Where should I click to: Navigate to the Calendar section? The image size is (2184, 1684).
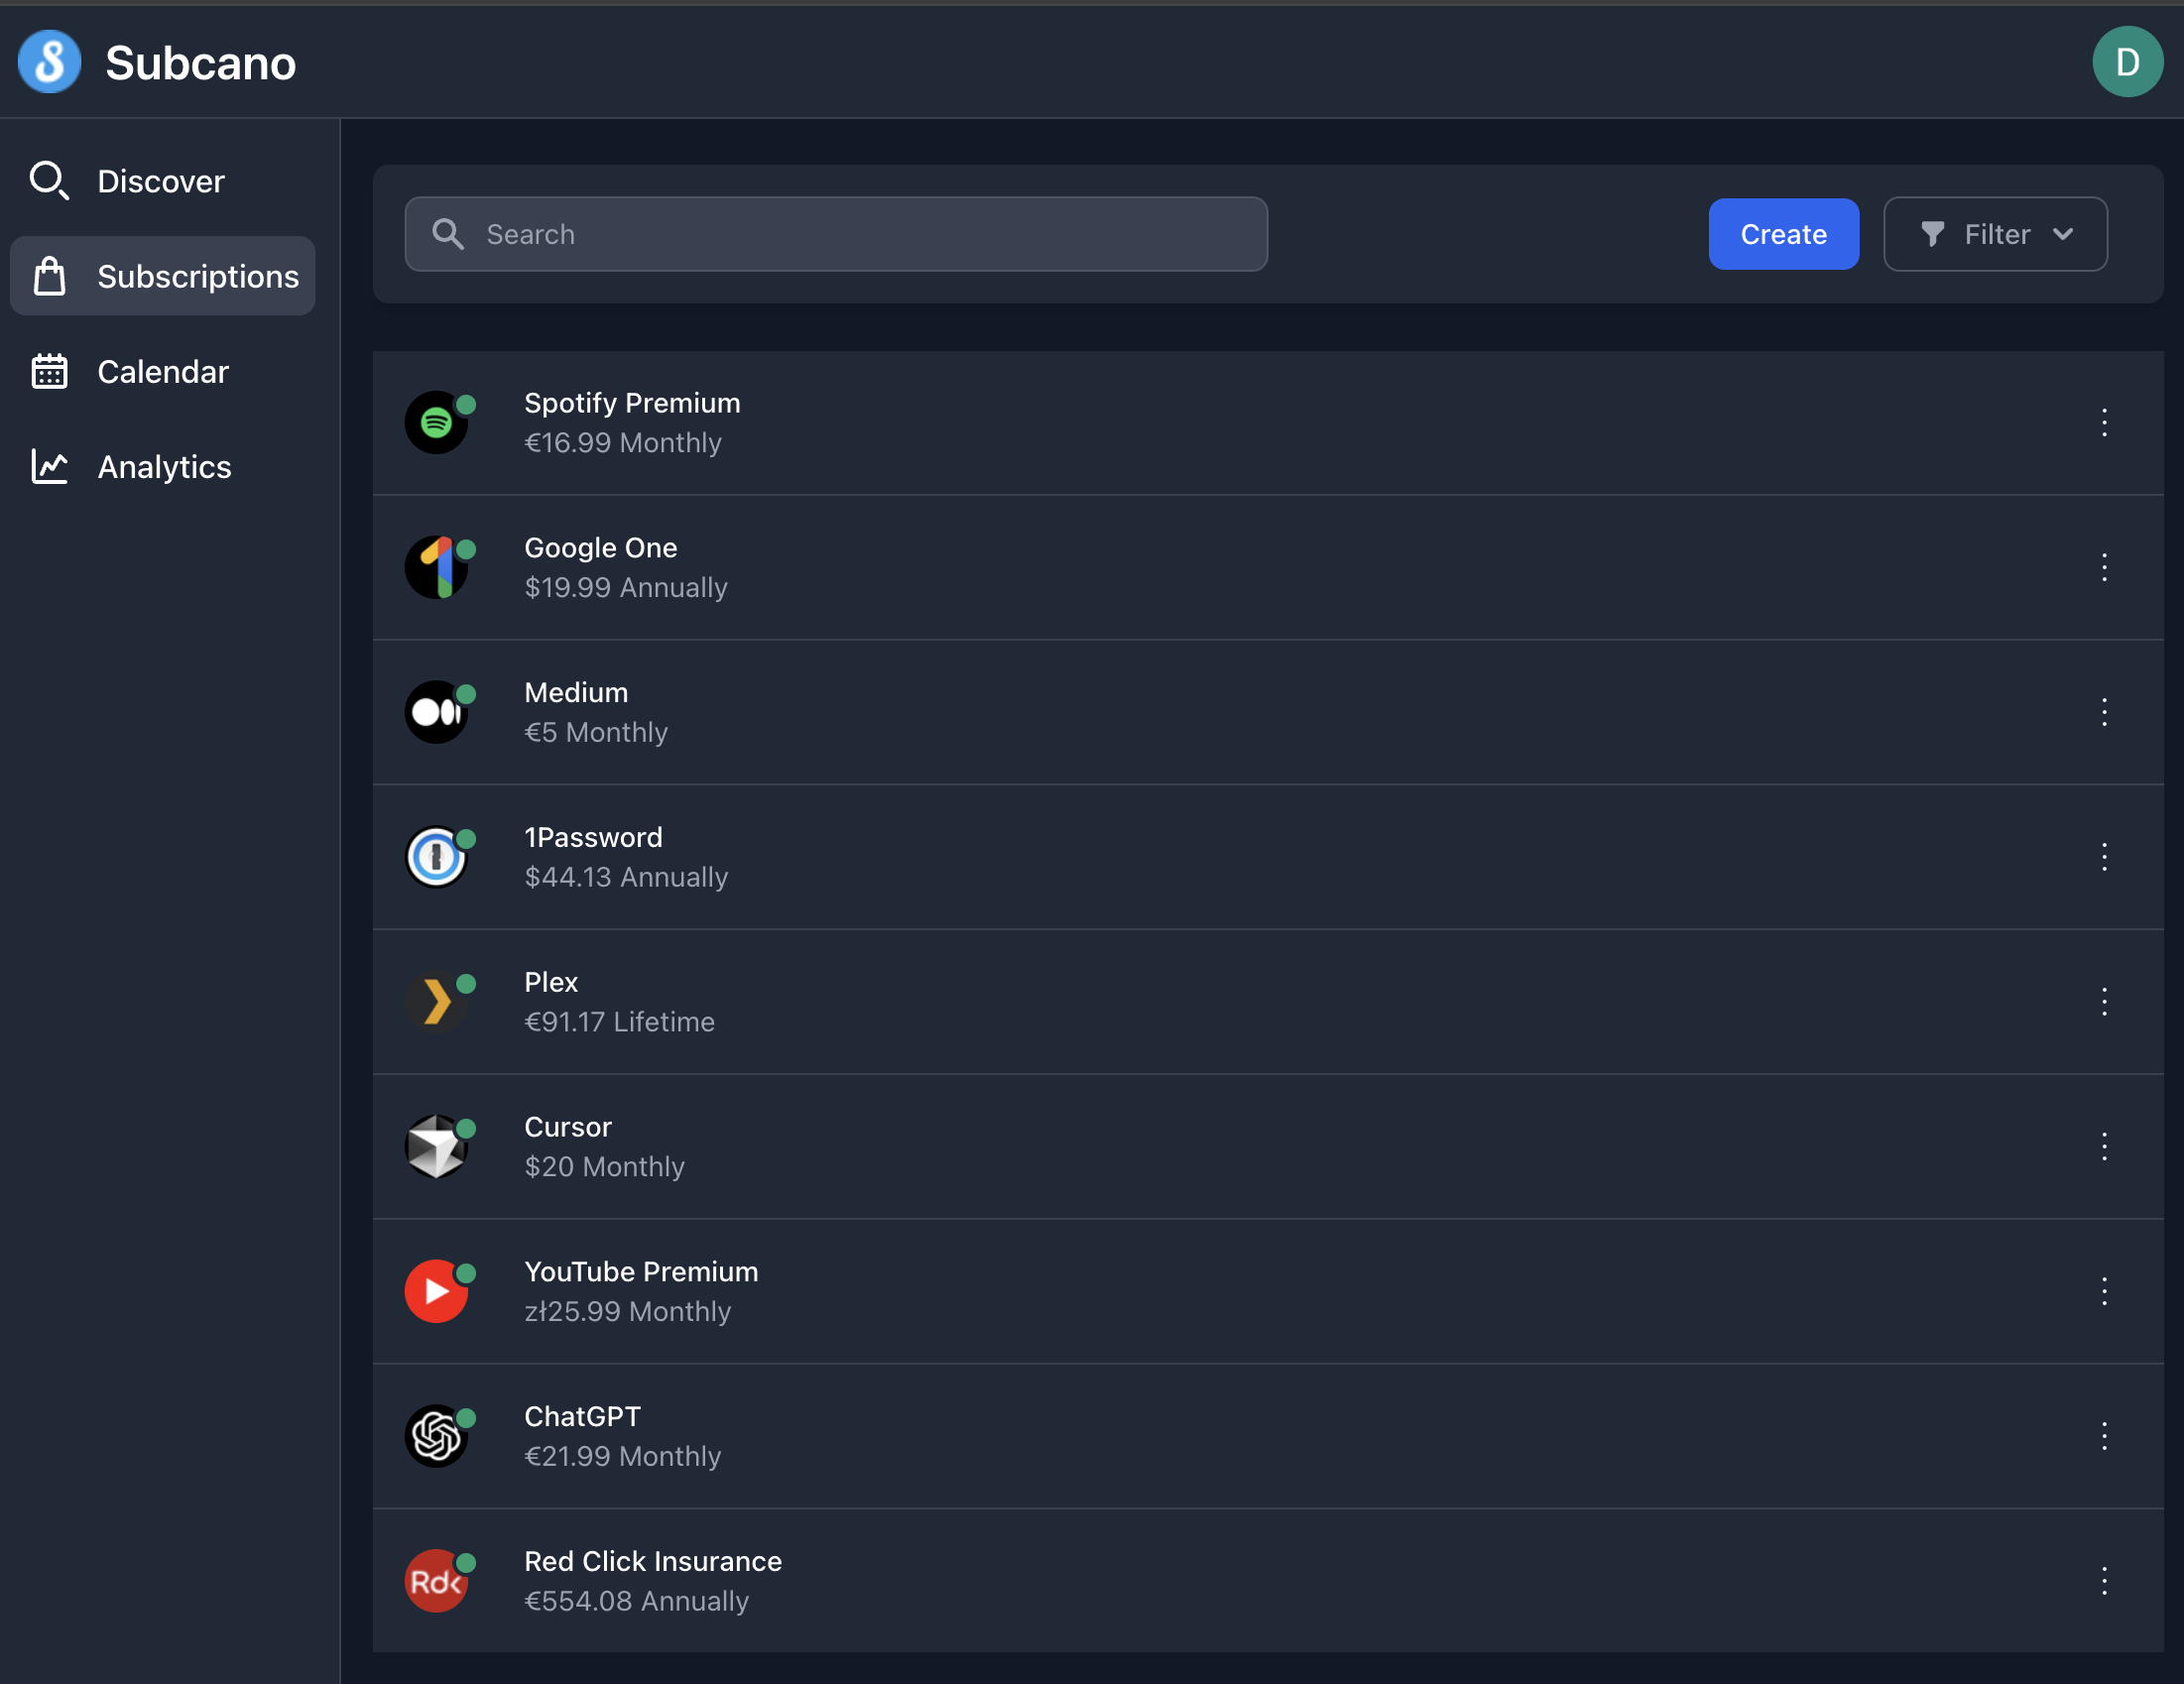163,371
